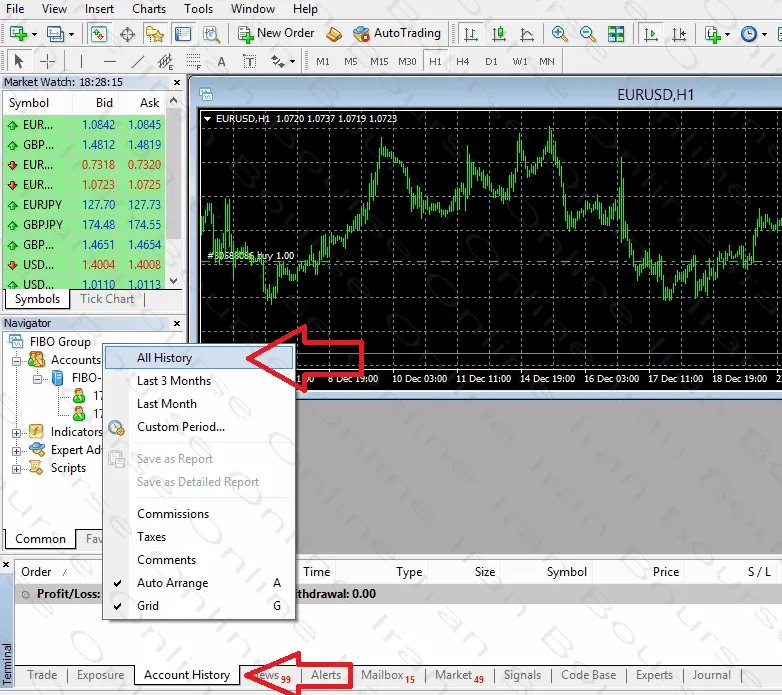The width and height of the screenshot is (782, 695).
Task: Expand the Indicators tree node
Action: [x=17, y=432]
